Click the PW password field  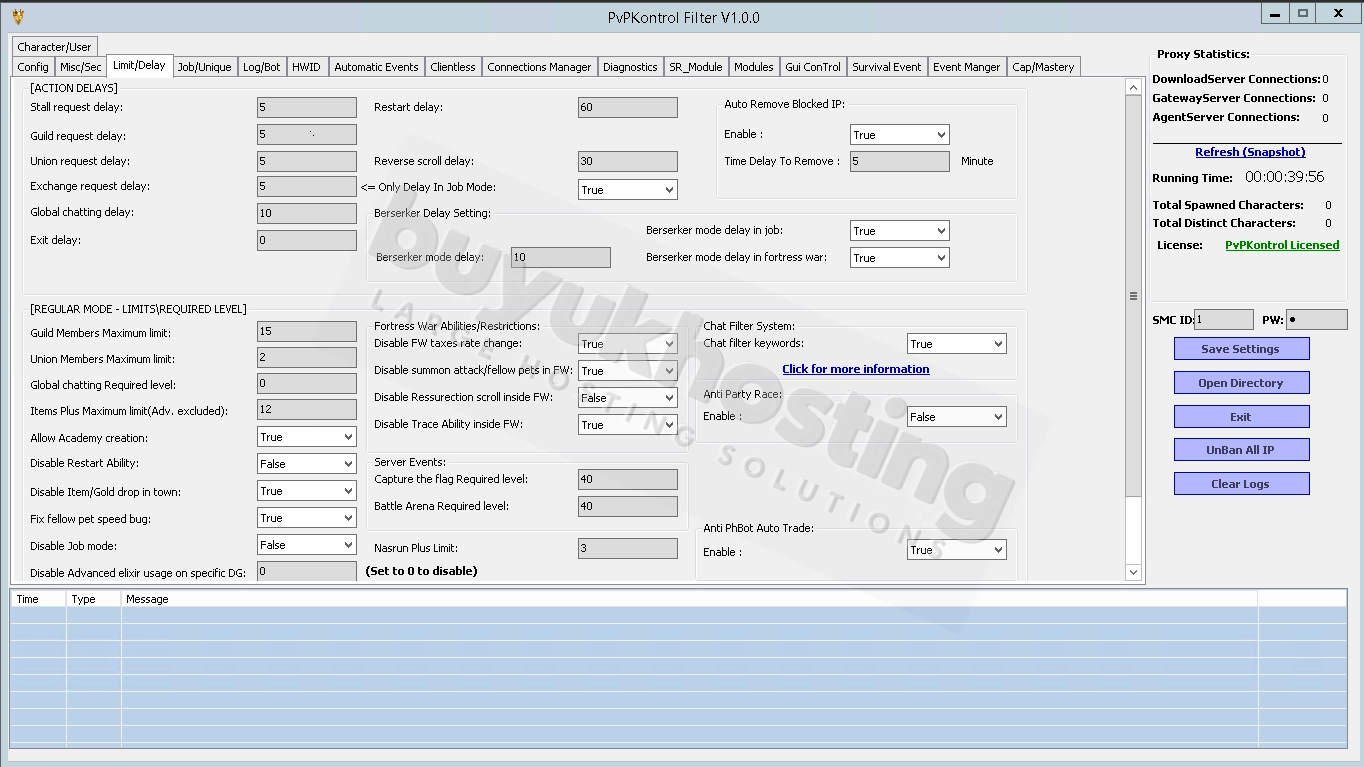1316,320
